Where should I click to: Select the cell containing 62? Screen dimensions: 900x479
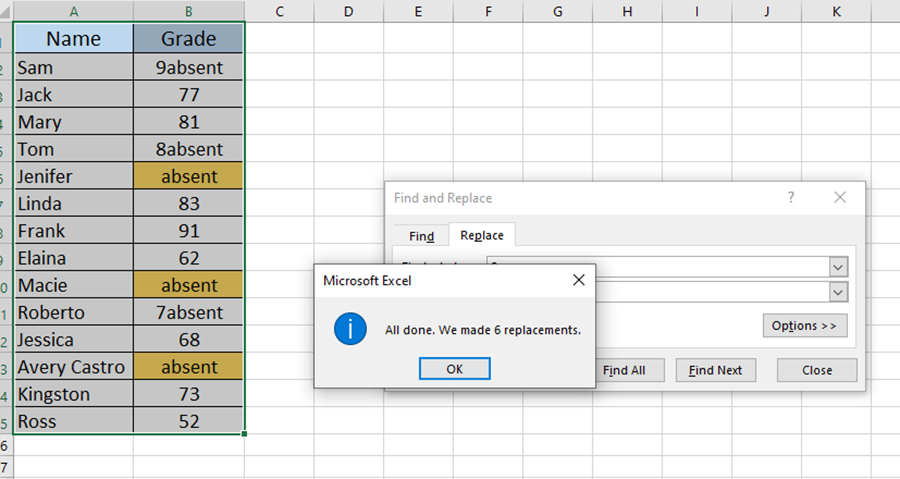(x=189, y=258)
